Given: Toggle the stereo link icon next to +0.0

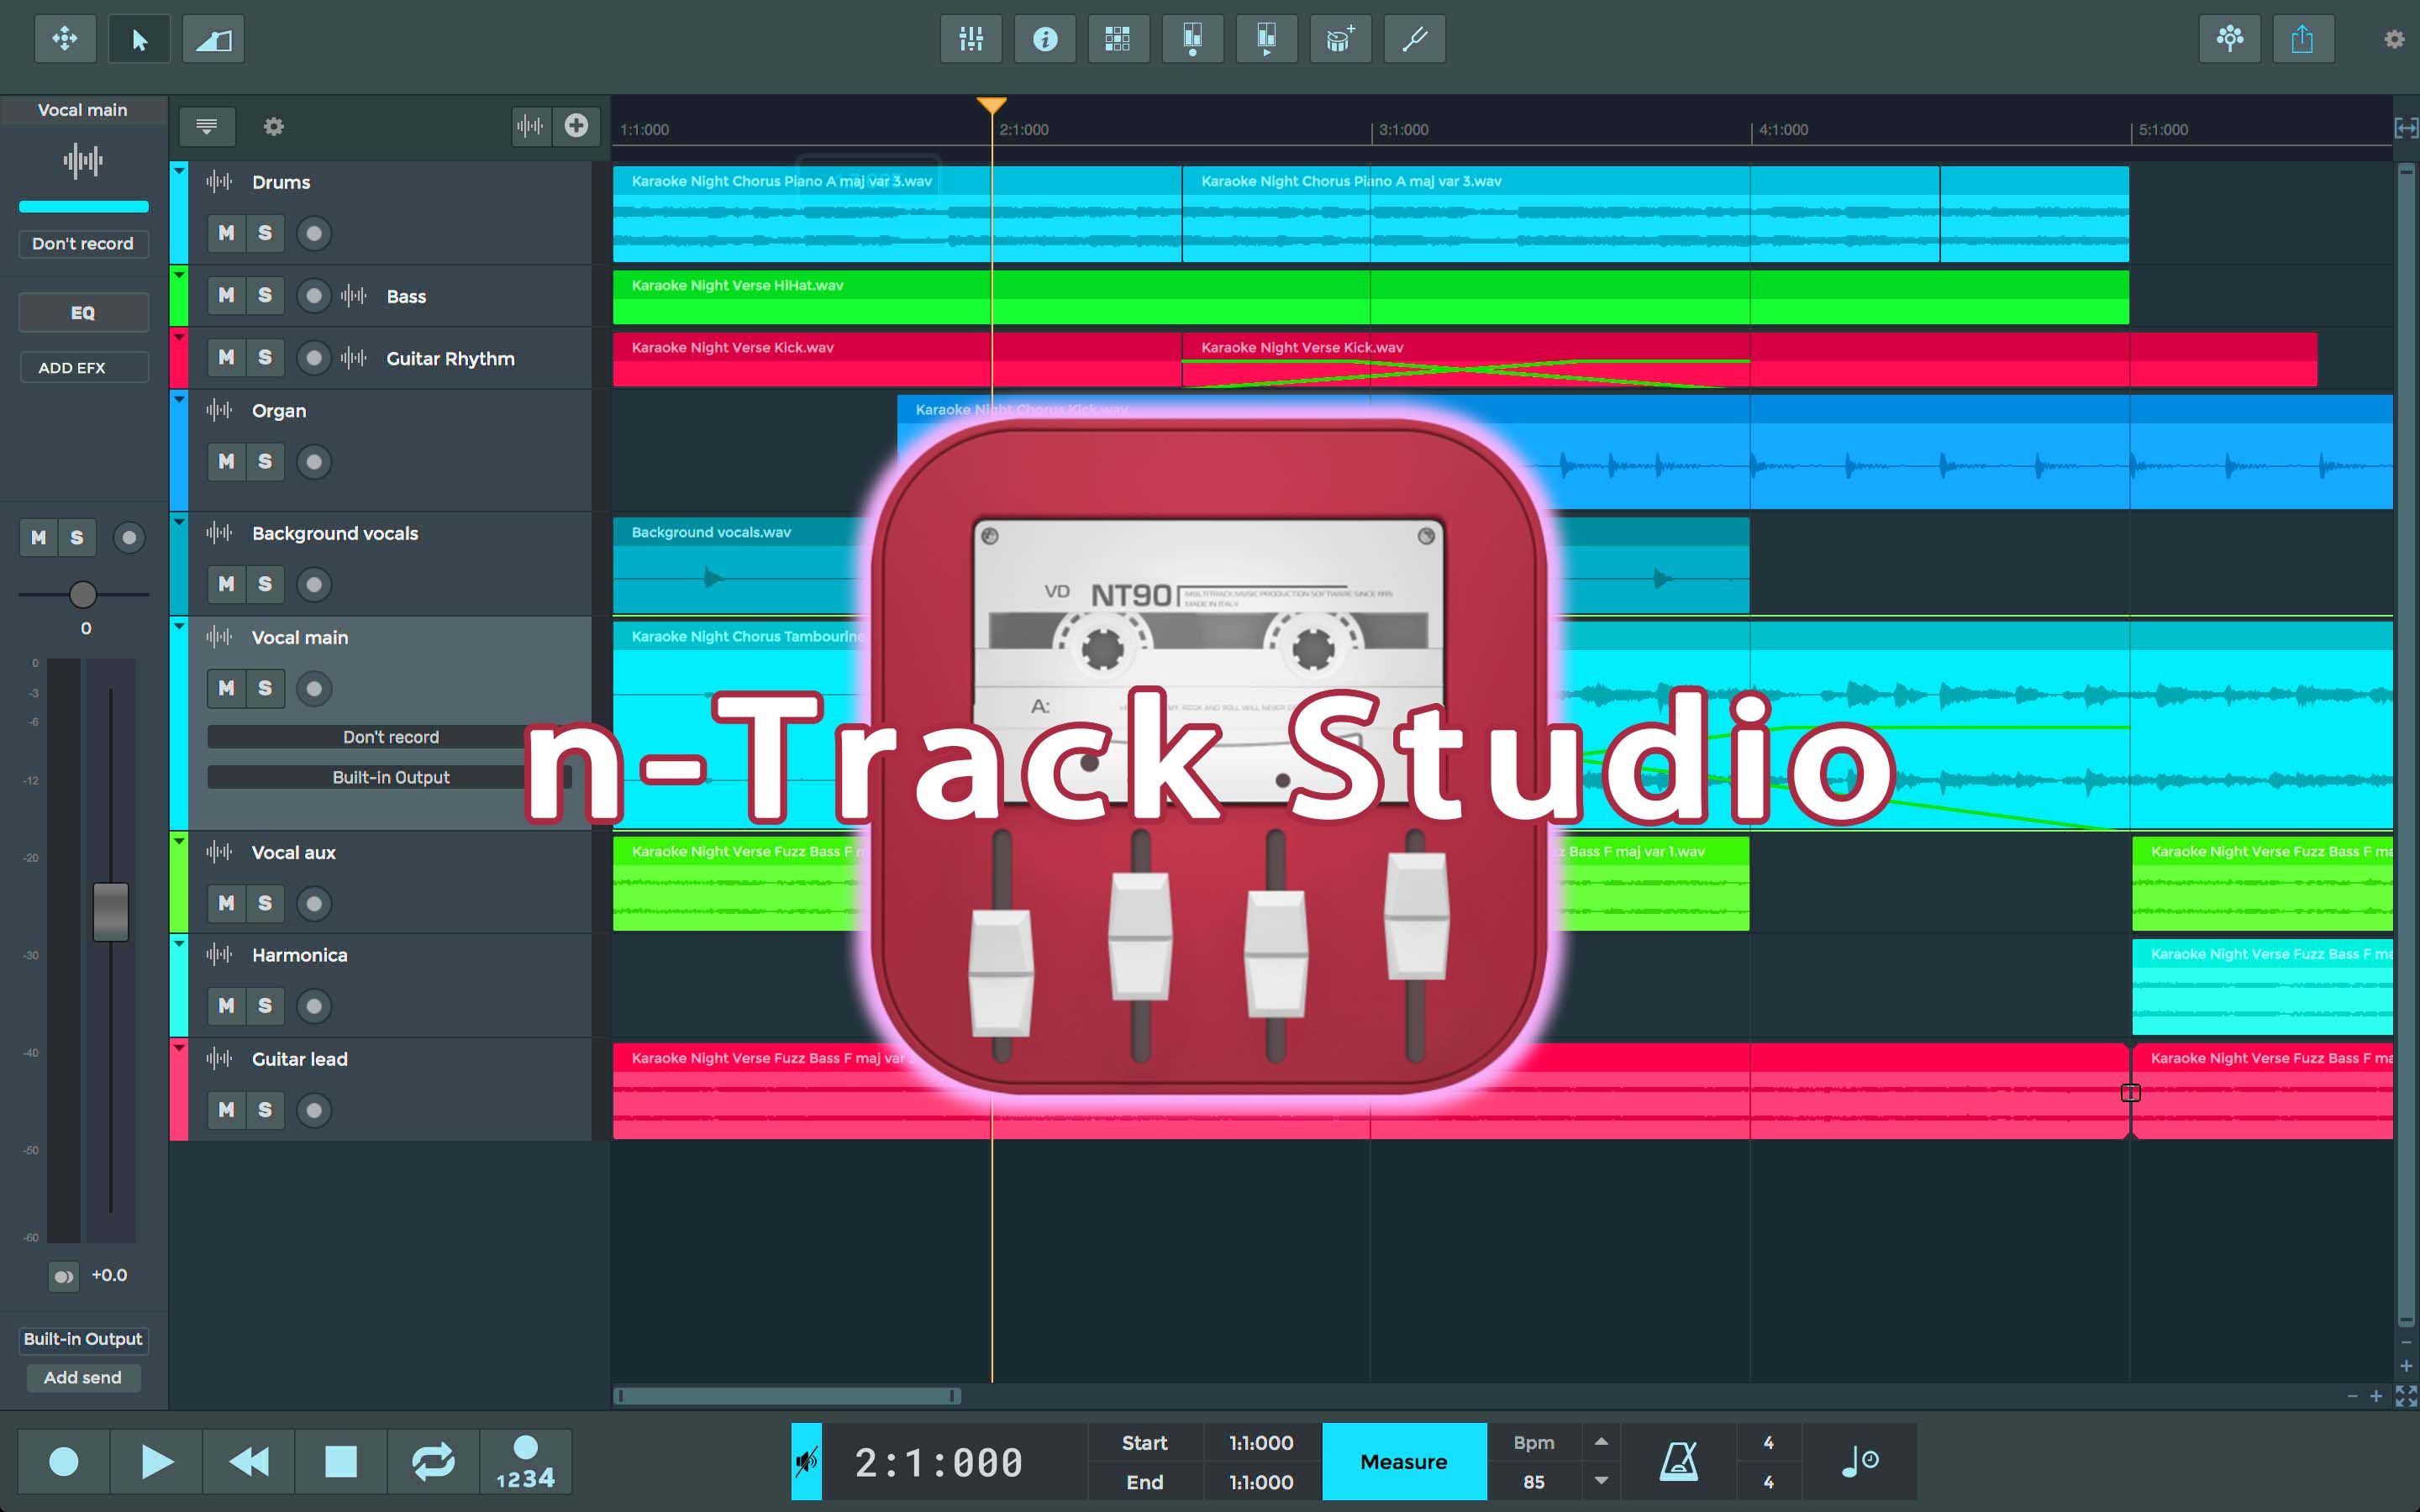Looking at the screenshot, I should pos(64,1276).
